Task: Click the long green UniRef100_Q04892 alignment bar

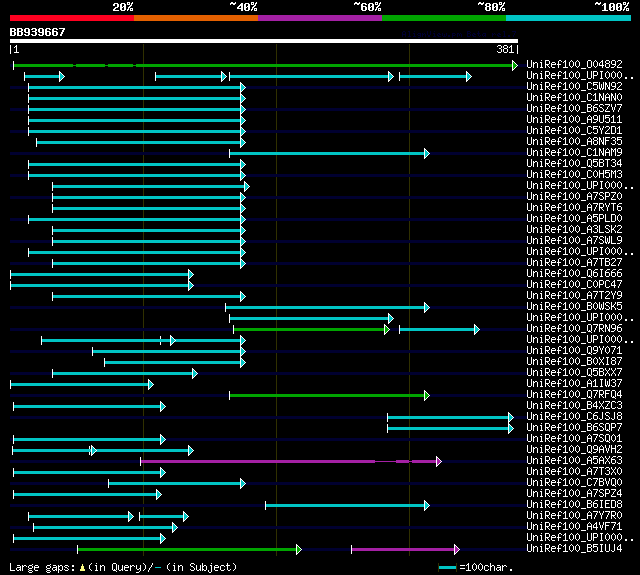Action: pyautogui.click(x=264, y=65)
